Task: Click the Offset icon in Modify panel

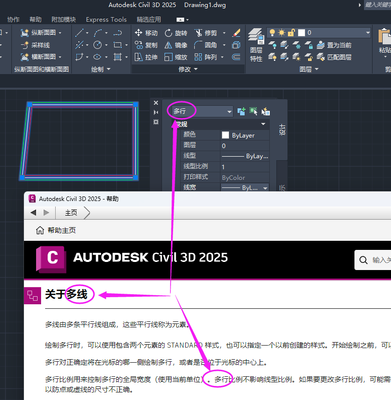Action: 236,57
